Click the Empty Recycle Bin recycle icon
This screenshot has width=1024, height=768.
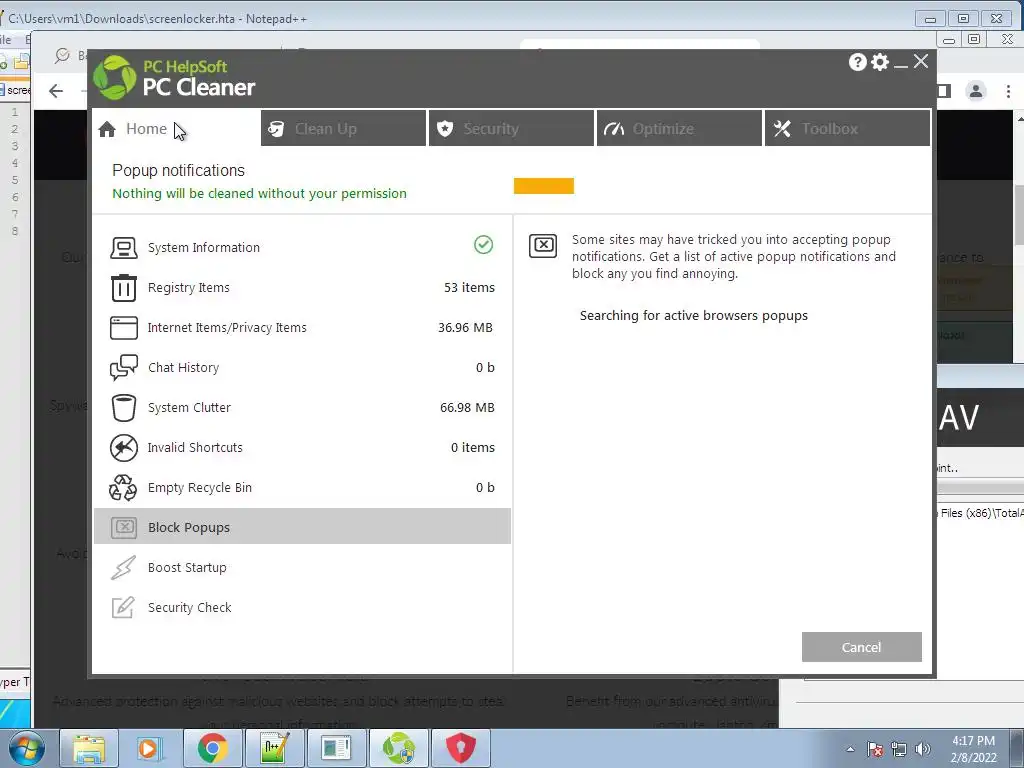click(123, 488)
